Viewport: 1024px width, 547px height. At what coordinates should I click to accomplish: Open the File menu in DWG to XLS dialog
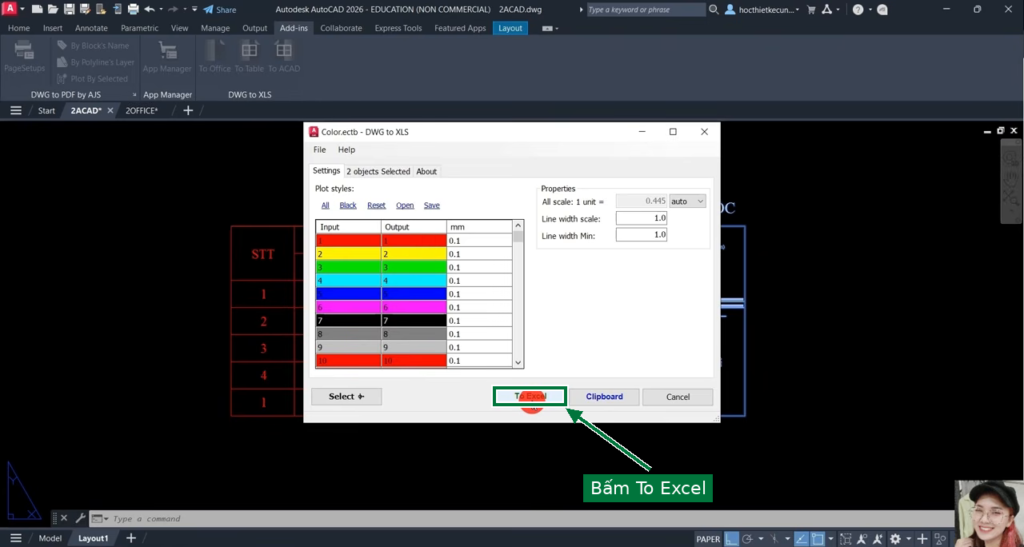tap(319, 149)
